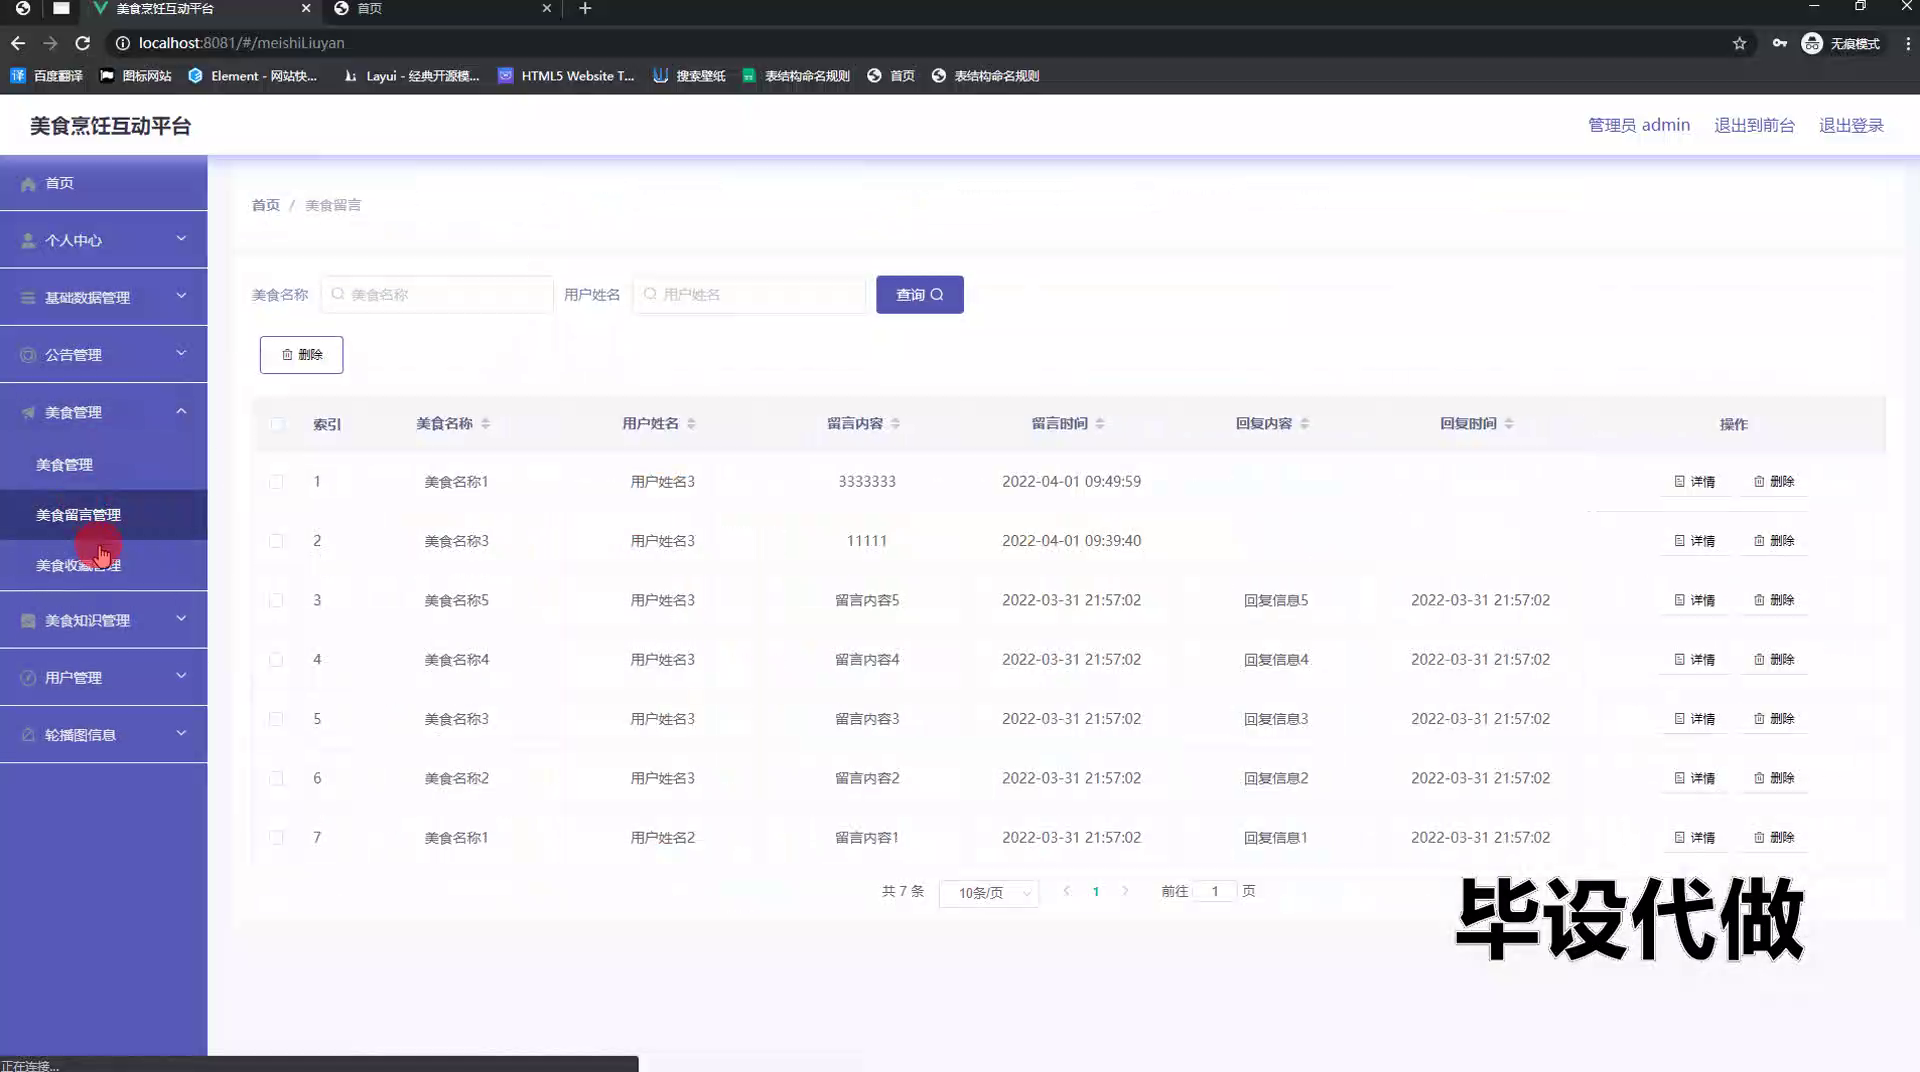
Task: Reload the page with the refresh icon
Action: (83, 43)
